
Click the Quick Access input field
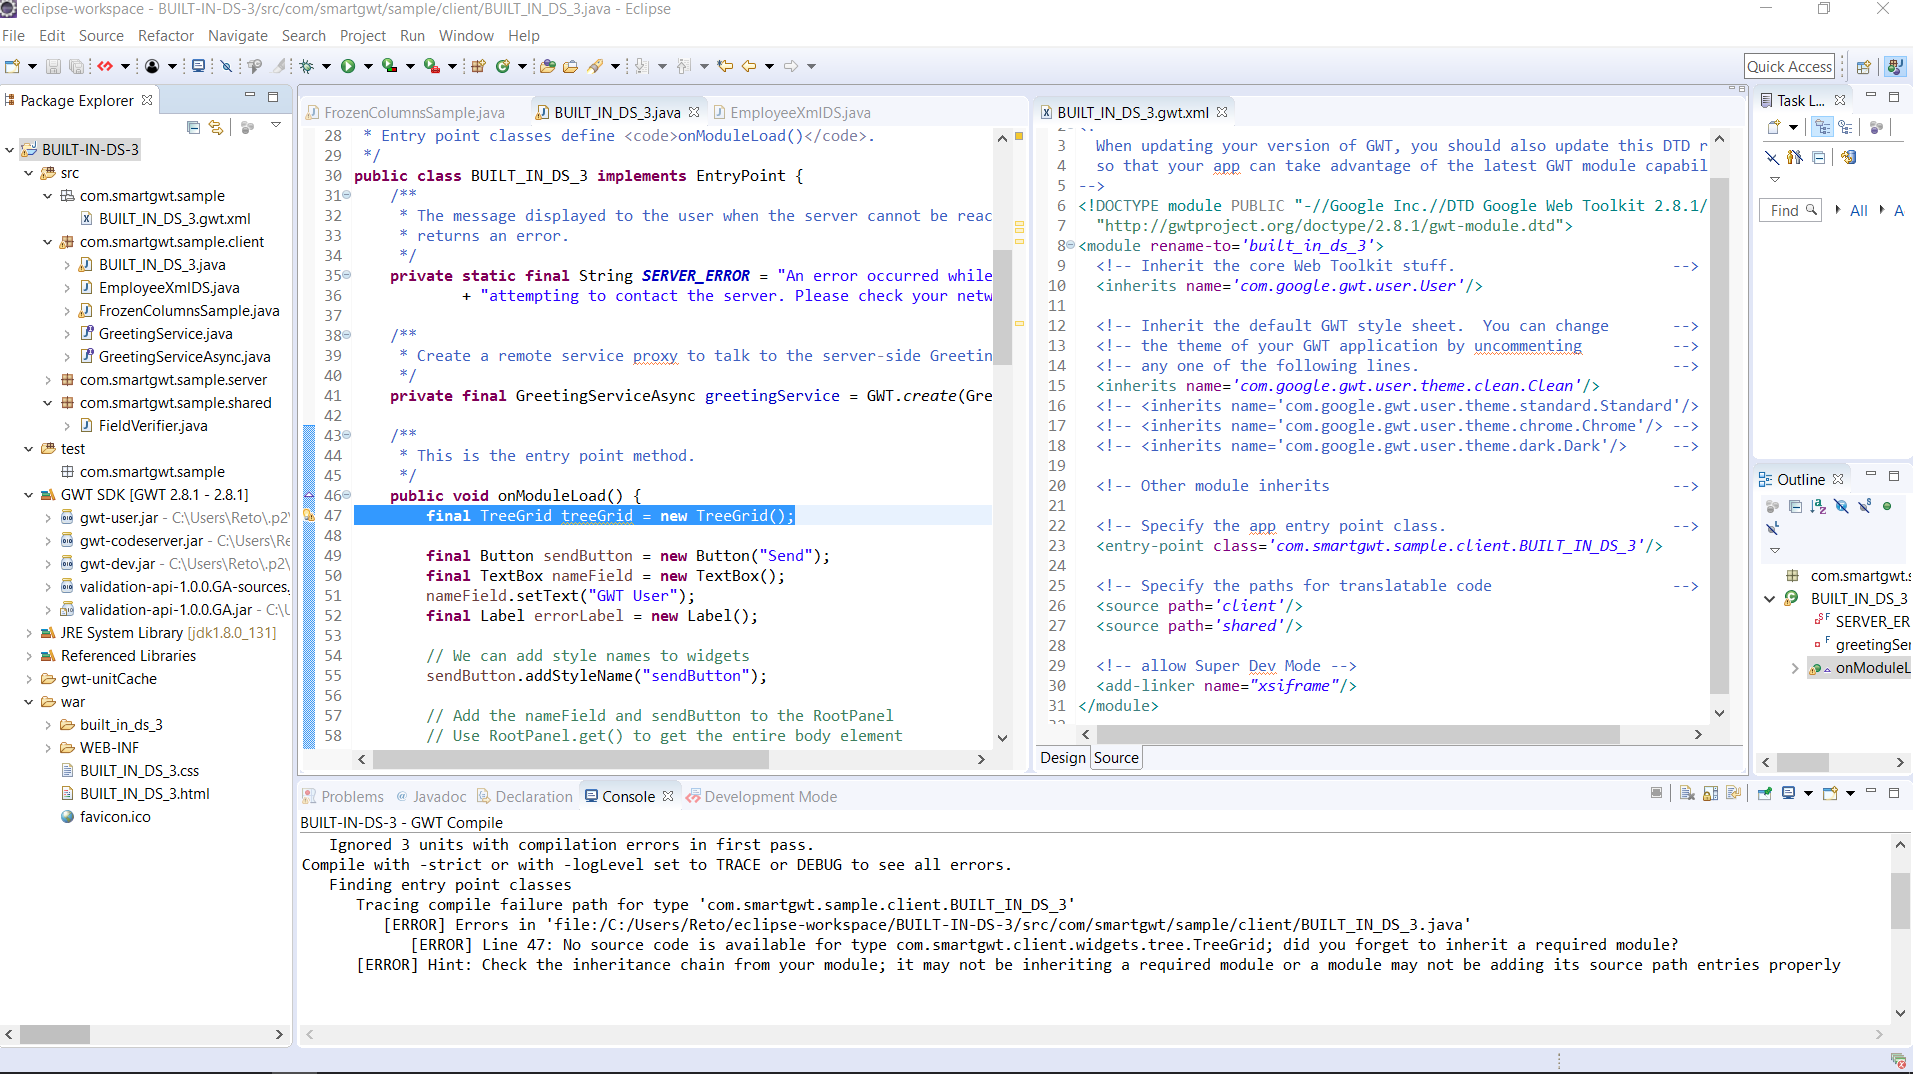tap(1789, 67)
